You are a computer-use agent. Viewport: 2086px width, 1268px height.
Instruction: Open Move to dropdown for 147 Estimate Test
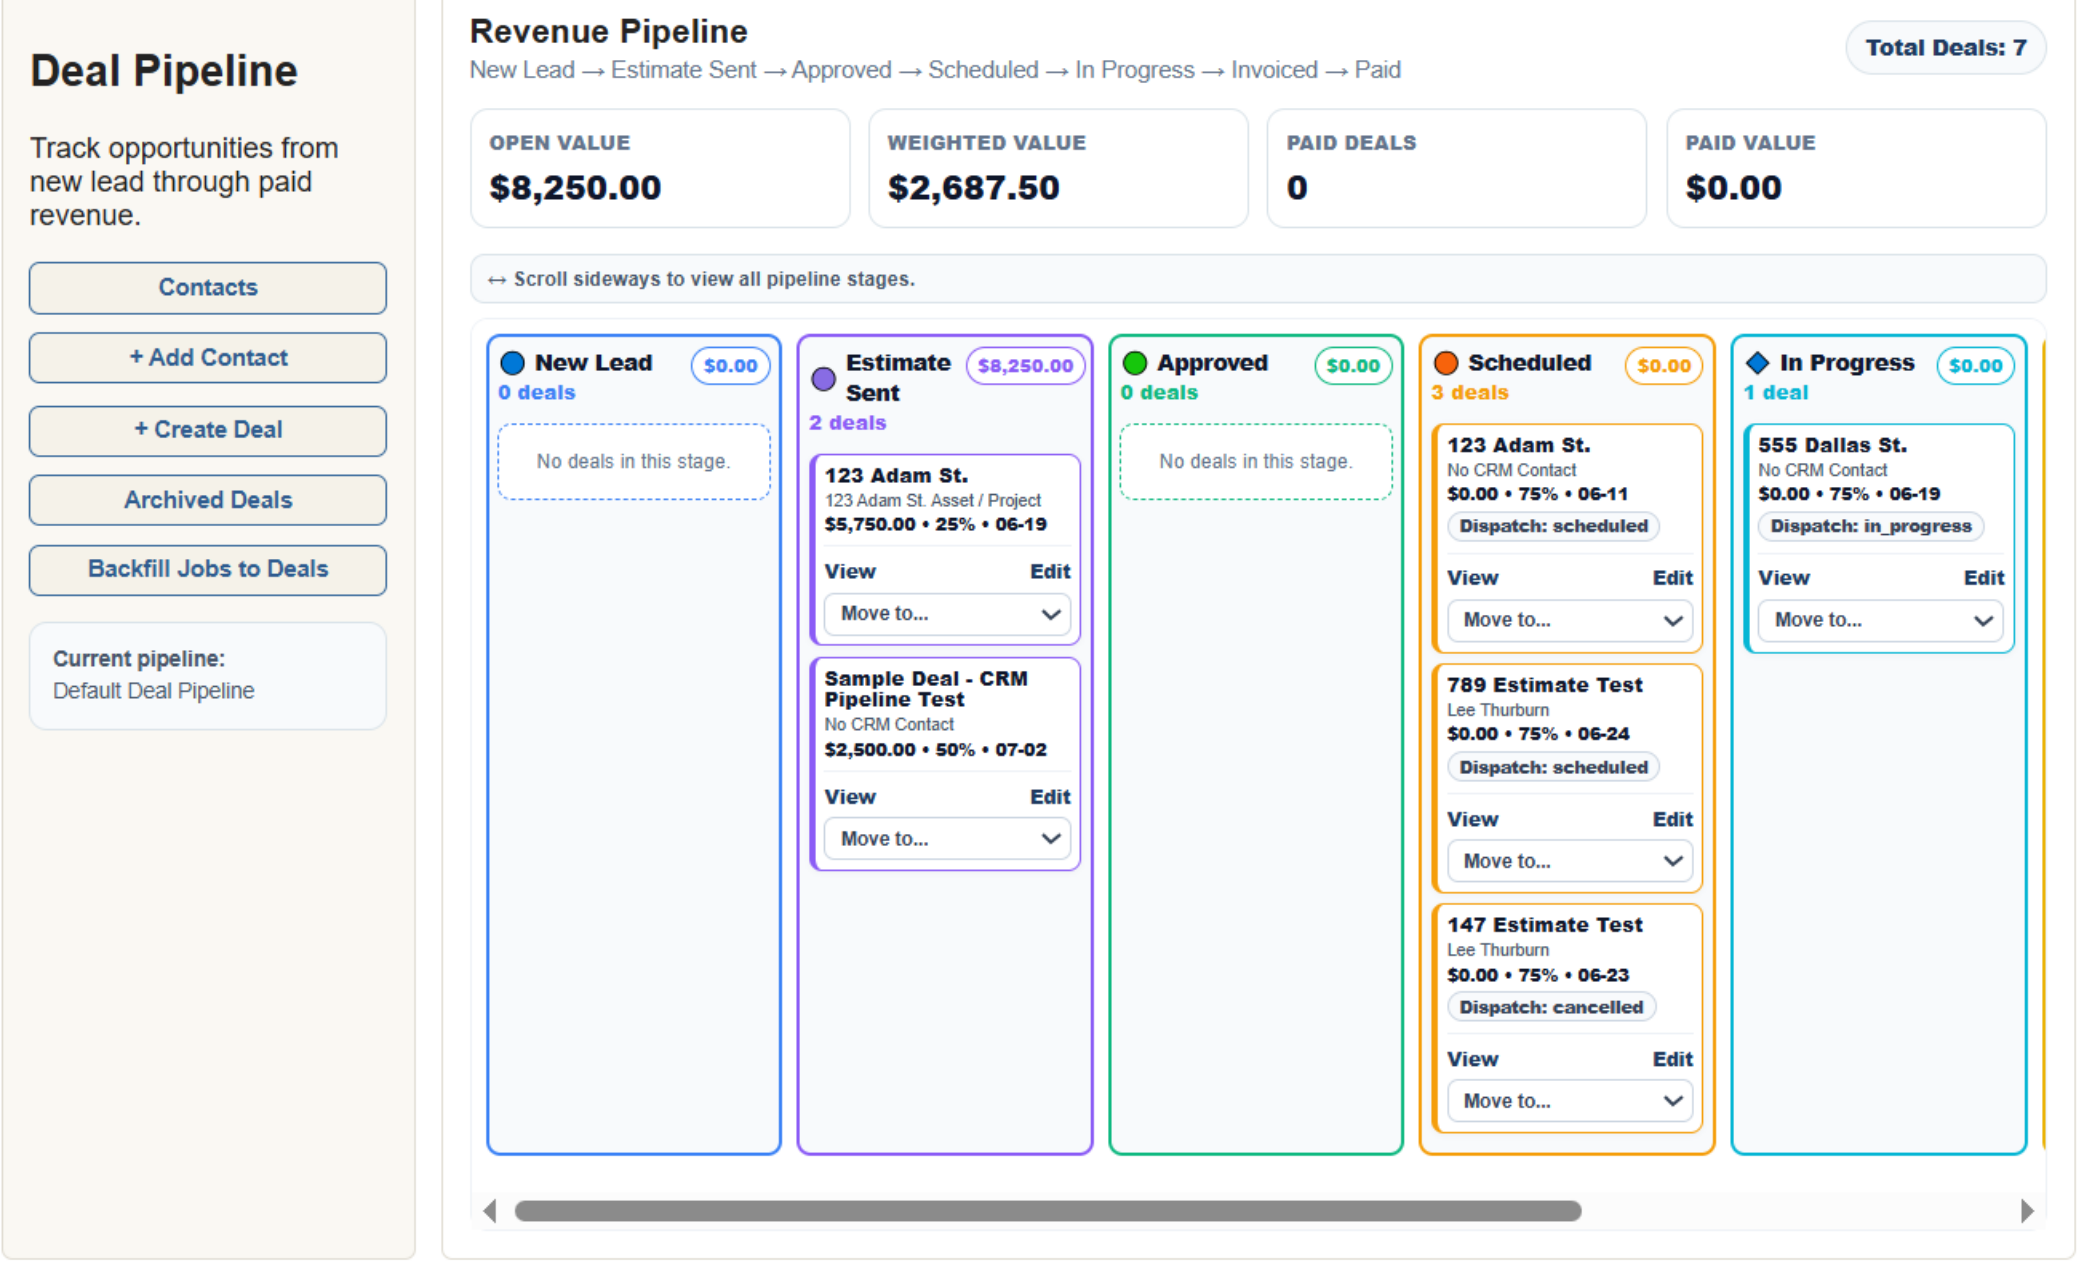[1570, 1101]
